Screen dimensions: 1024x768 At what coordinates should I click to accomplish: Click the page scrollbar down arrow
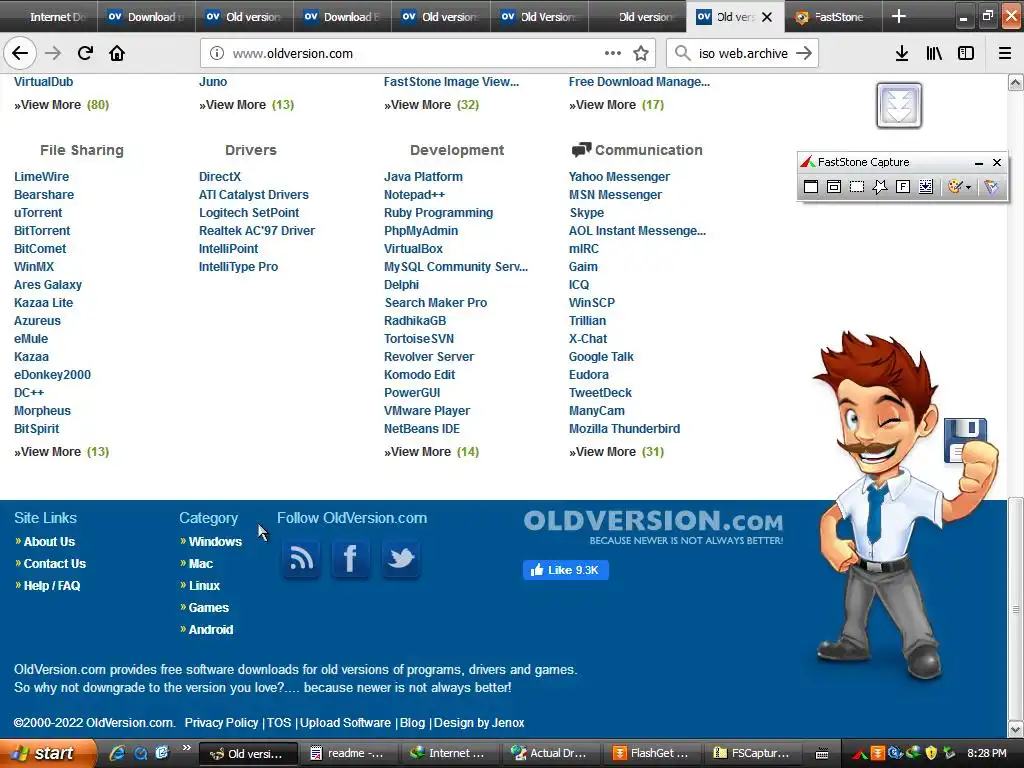(x=1016, y=729)
